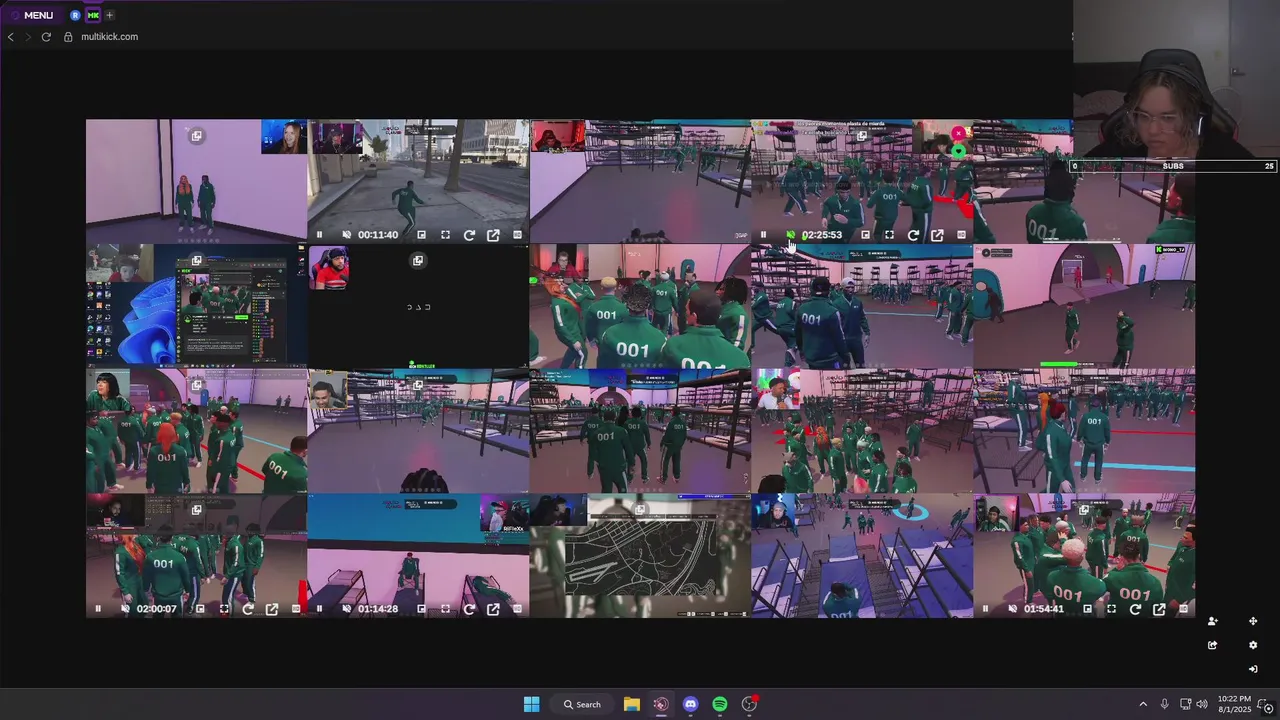This screenshot has height=720, width=1280.
Task: Toggle mini player on 02:25:53 stream
Action: tap(865, 235)
